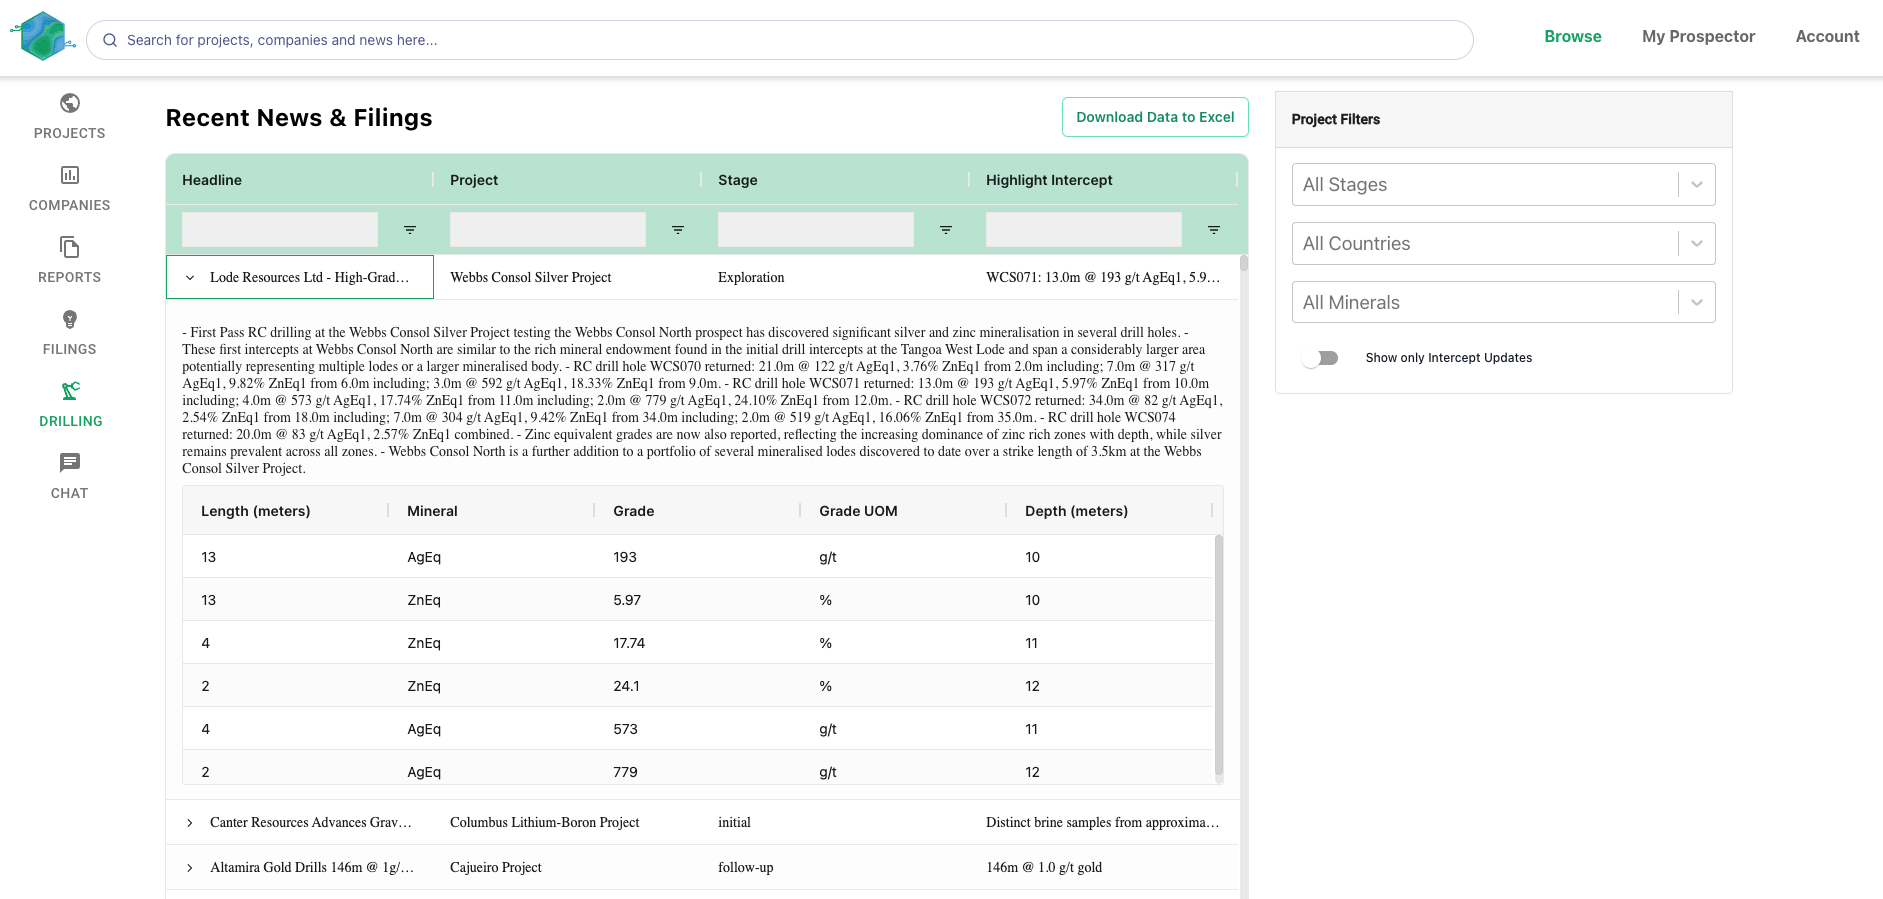
Task: Open My Prospector in the top navigation
Action: (x=1698, y=36)
